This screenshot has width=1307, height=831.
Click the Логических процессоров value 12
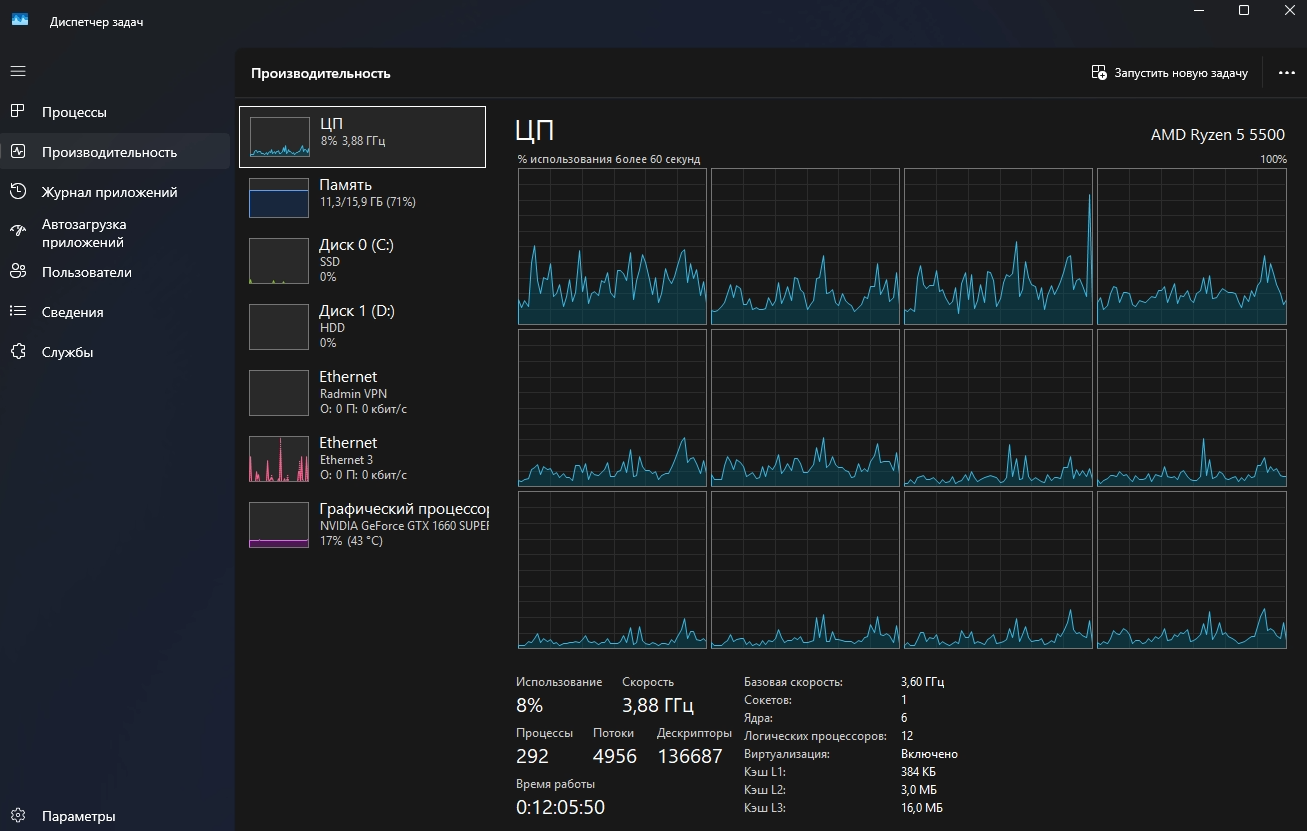point(907,736)
